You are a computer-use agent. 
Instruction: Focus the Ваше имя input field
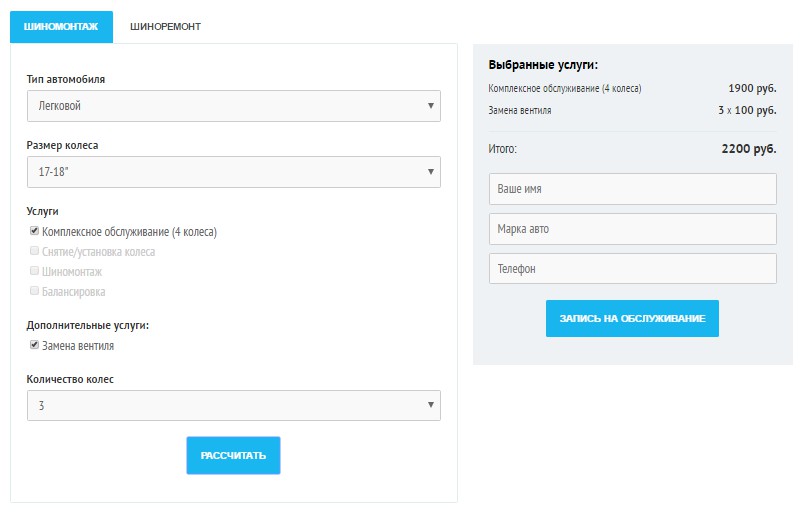pyautogui.click(x=632, y=188)
